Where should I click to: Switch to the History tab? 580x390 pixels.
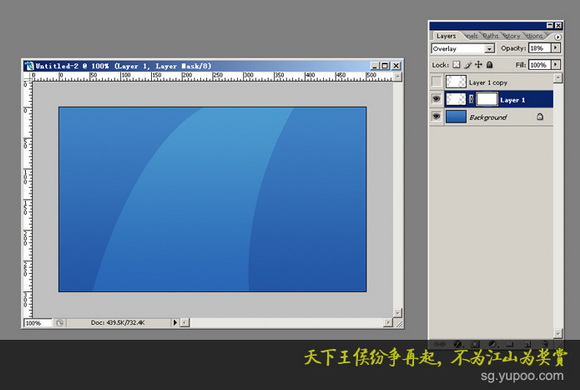[x=512, y=36]
